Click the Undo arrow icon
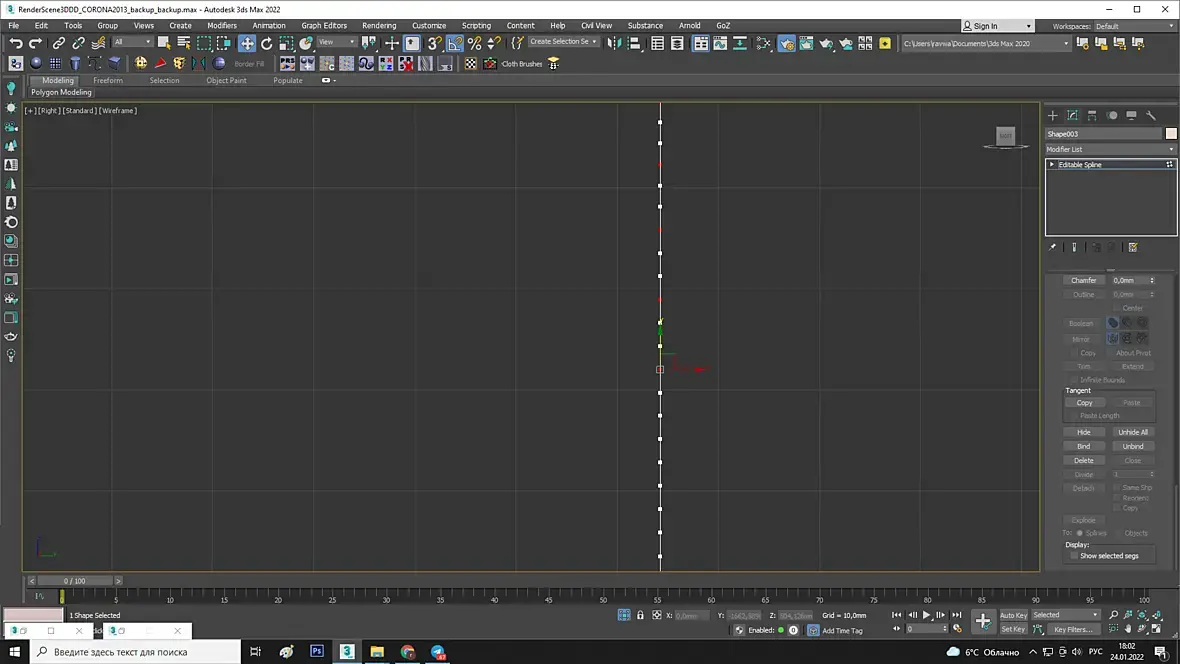Viewport: 1180px width, 664px height. [16, 43]
